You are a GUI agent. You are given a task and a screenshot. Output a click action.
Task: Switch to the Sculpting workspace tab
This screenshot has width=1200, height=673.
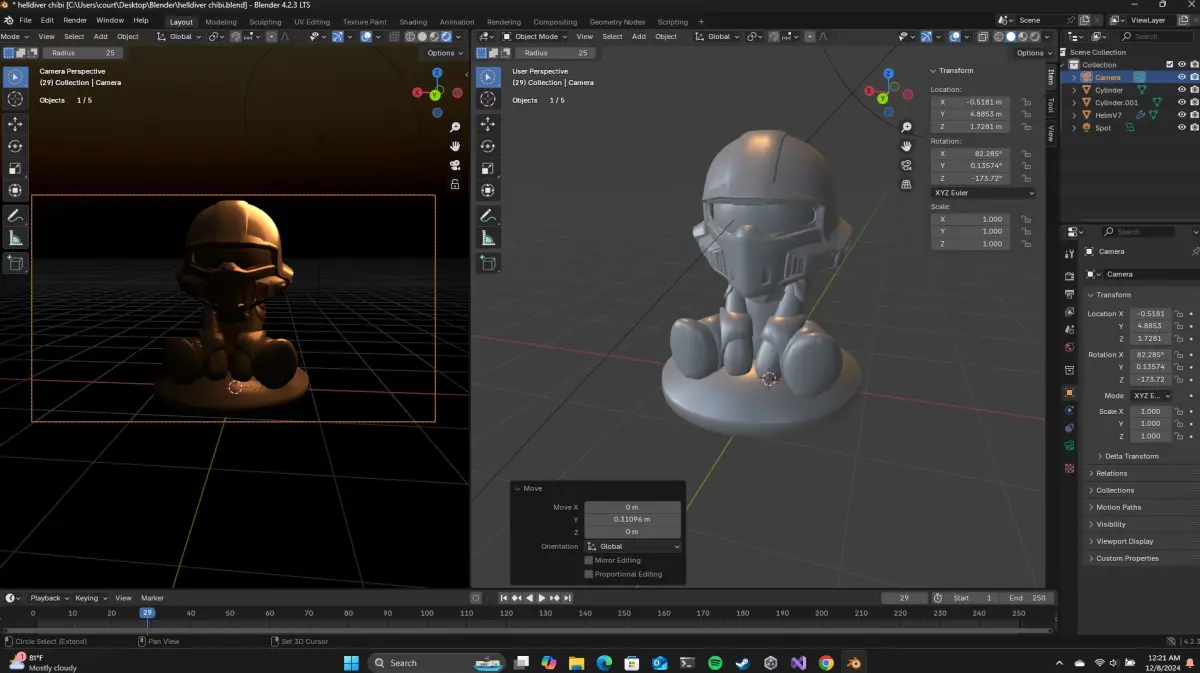click(265, 22)
